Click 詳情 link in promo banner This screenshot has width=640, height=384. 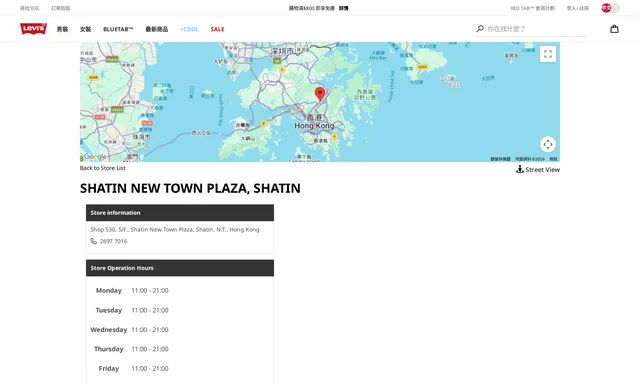[x=343, y=8]
